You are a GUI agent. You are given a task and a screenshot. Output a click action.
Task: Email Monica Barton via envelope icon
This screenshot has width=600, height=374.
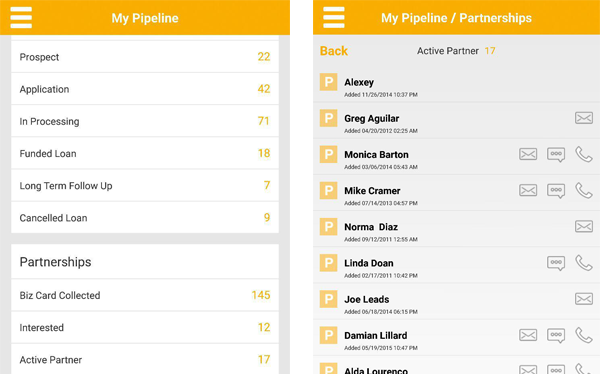[528, 154]
